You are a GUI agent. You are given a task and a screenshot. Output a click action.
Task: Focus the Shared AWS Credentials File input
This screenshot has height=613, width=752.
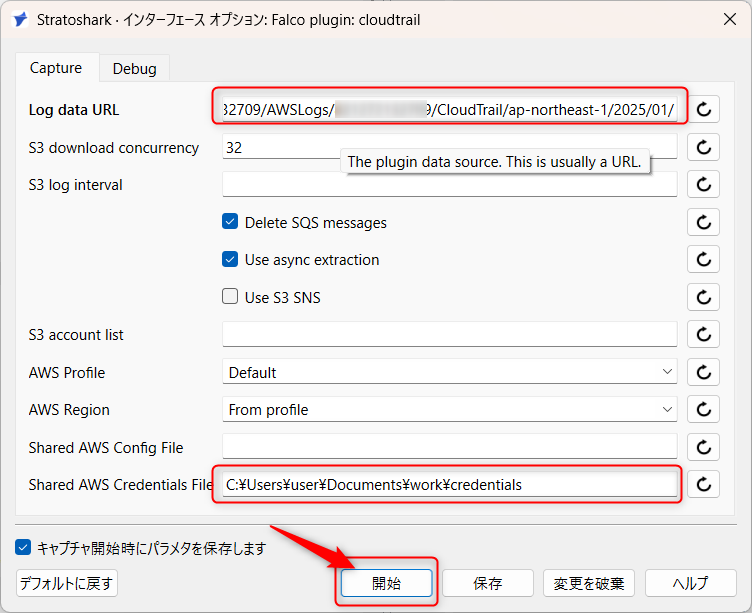pyautogui.click(x=449, y=484)
